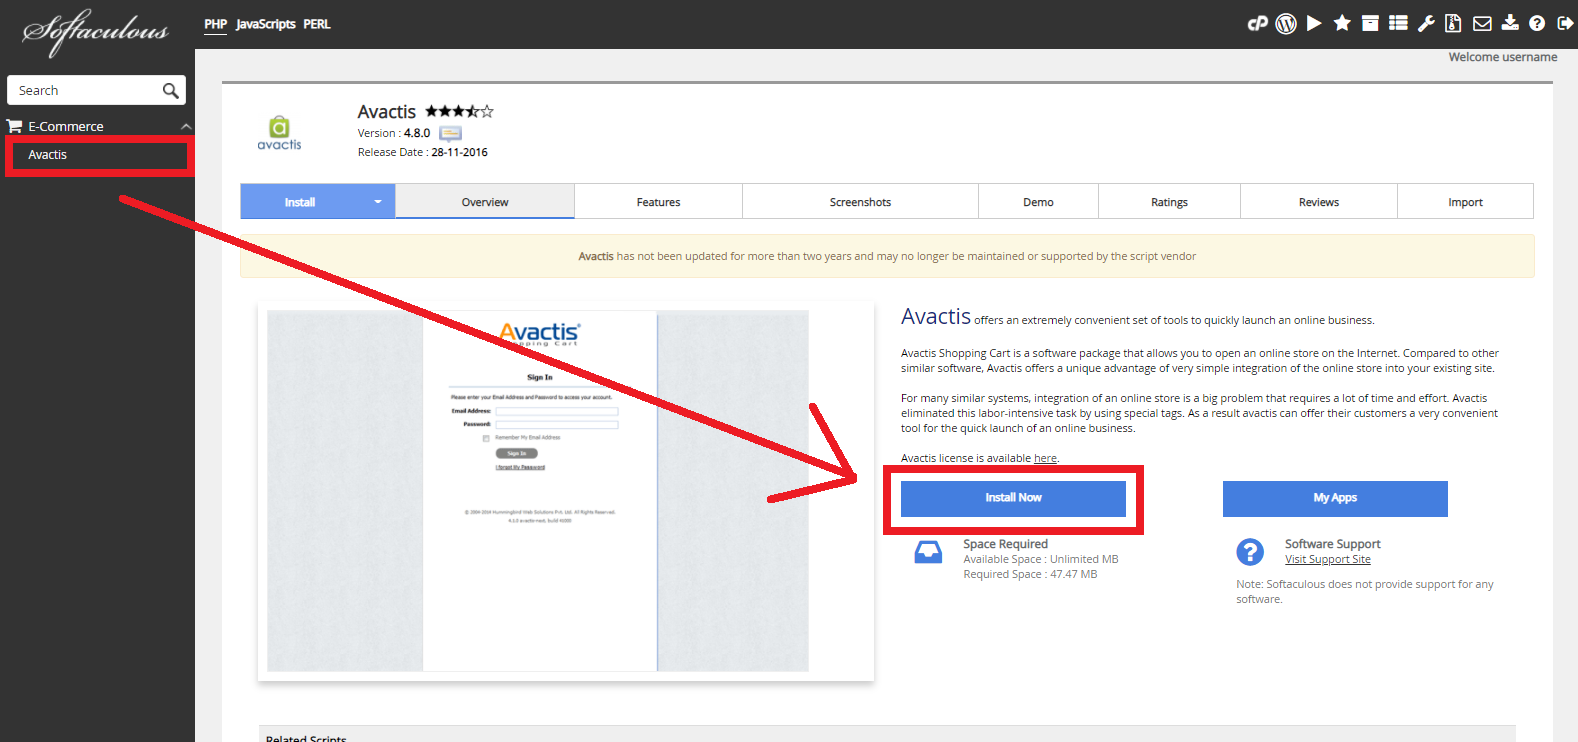Viewport: 1578px width, 742px height.
Task: Click the WordPress manager icon
Action: (x=1286, y=23)
